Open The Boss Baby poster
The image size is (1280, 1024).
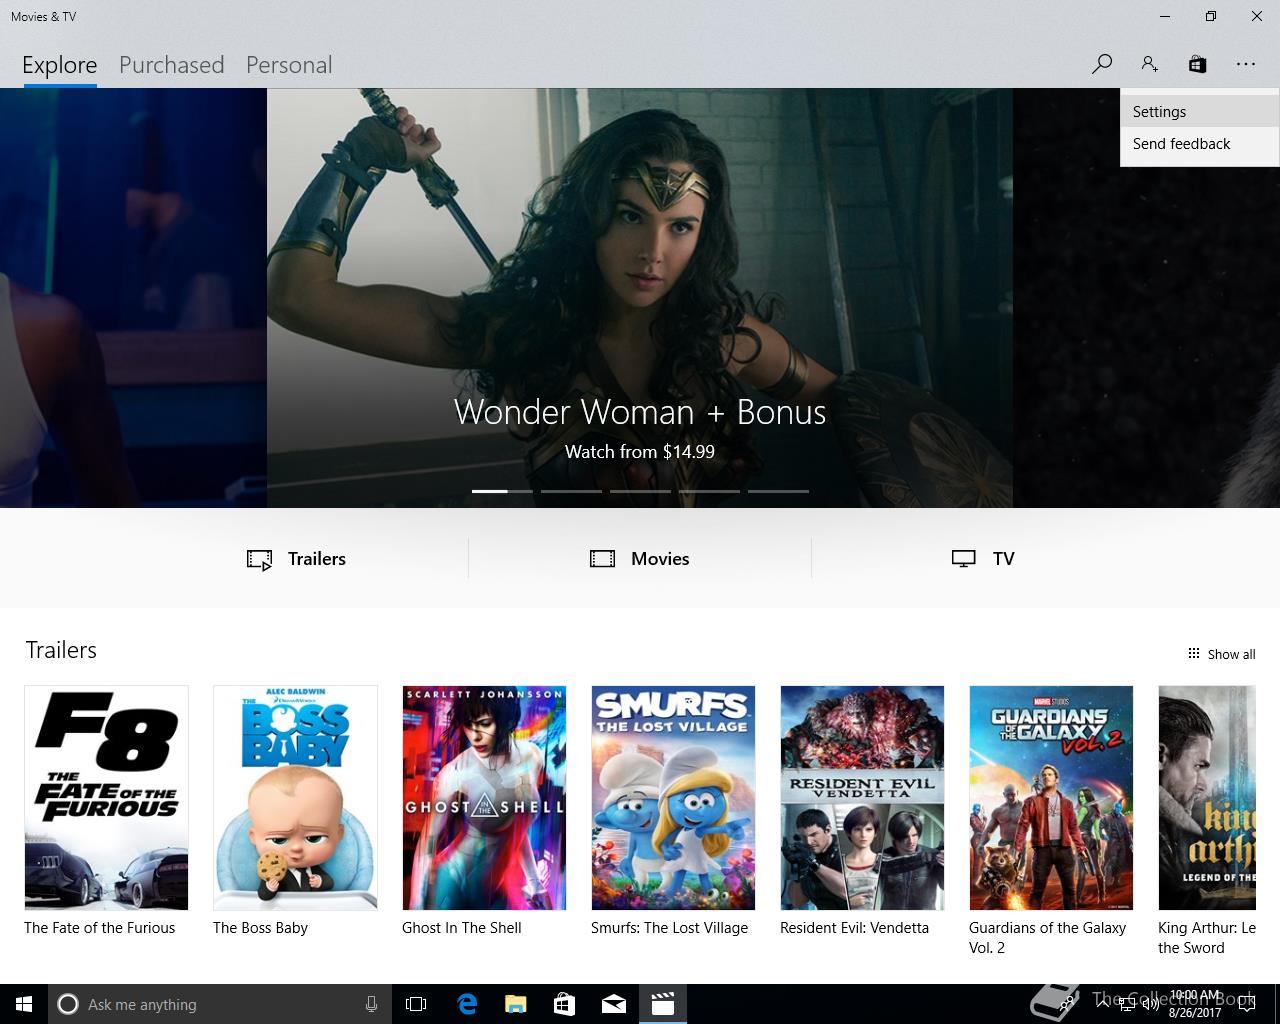(x=295, y=798)
